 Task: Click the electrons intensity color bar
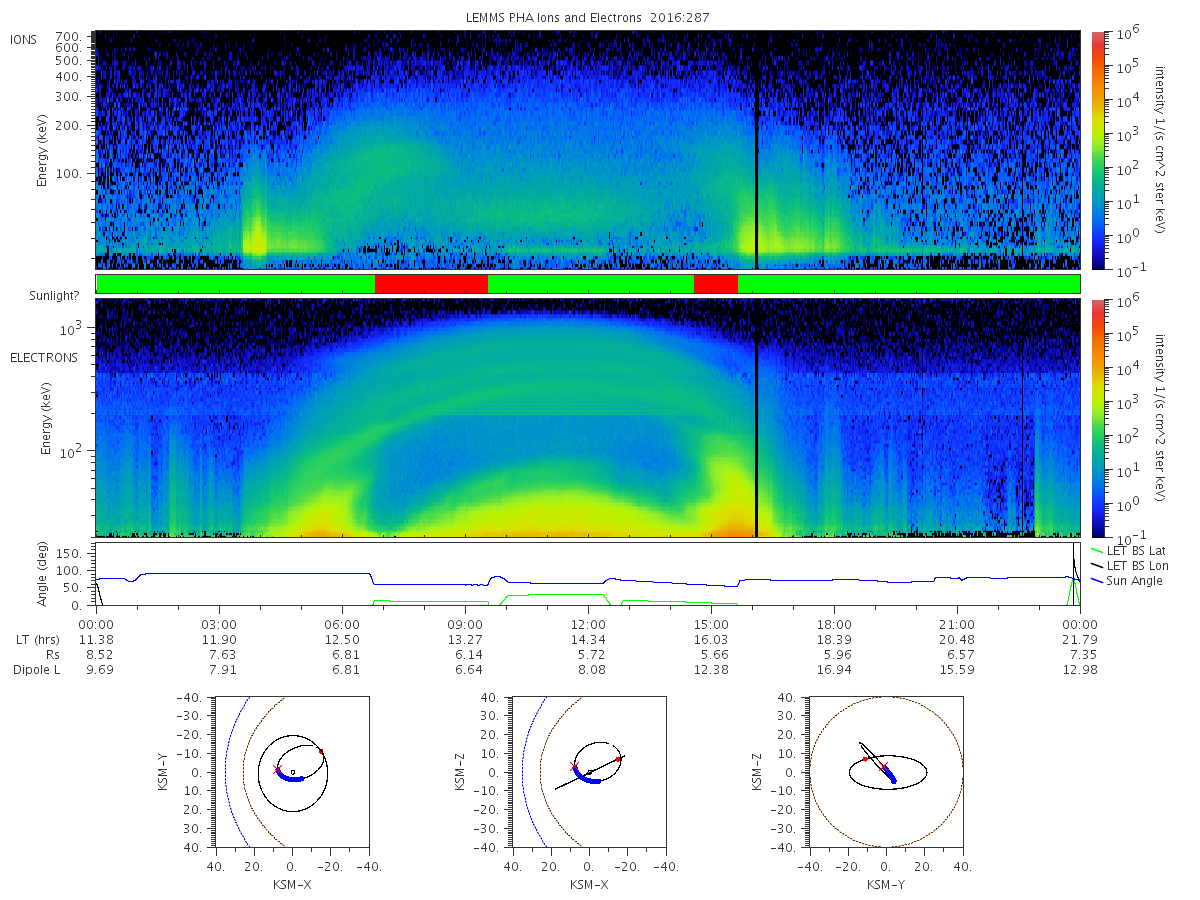pos(1098,417)
